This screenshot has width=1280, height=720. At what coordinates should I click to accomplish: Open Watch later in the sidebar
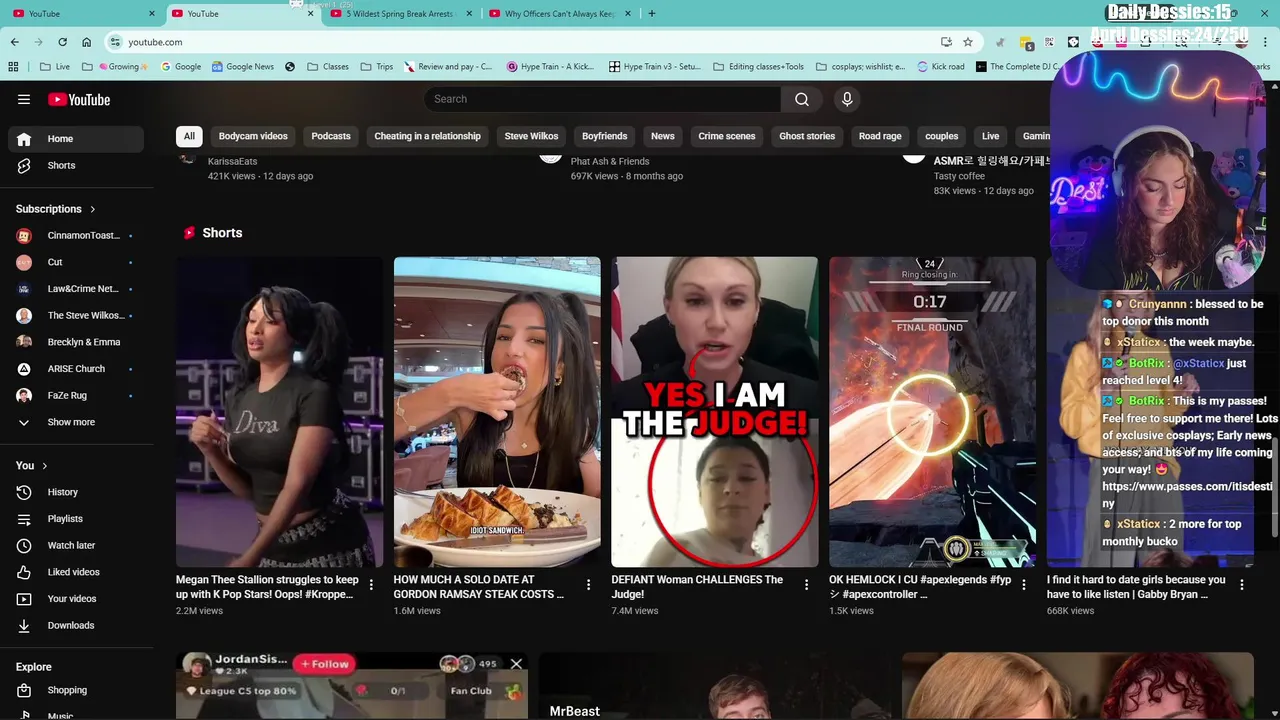pyautogui.click(x=76, y=545)
